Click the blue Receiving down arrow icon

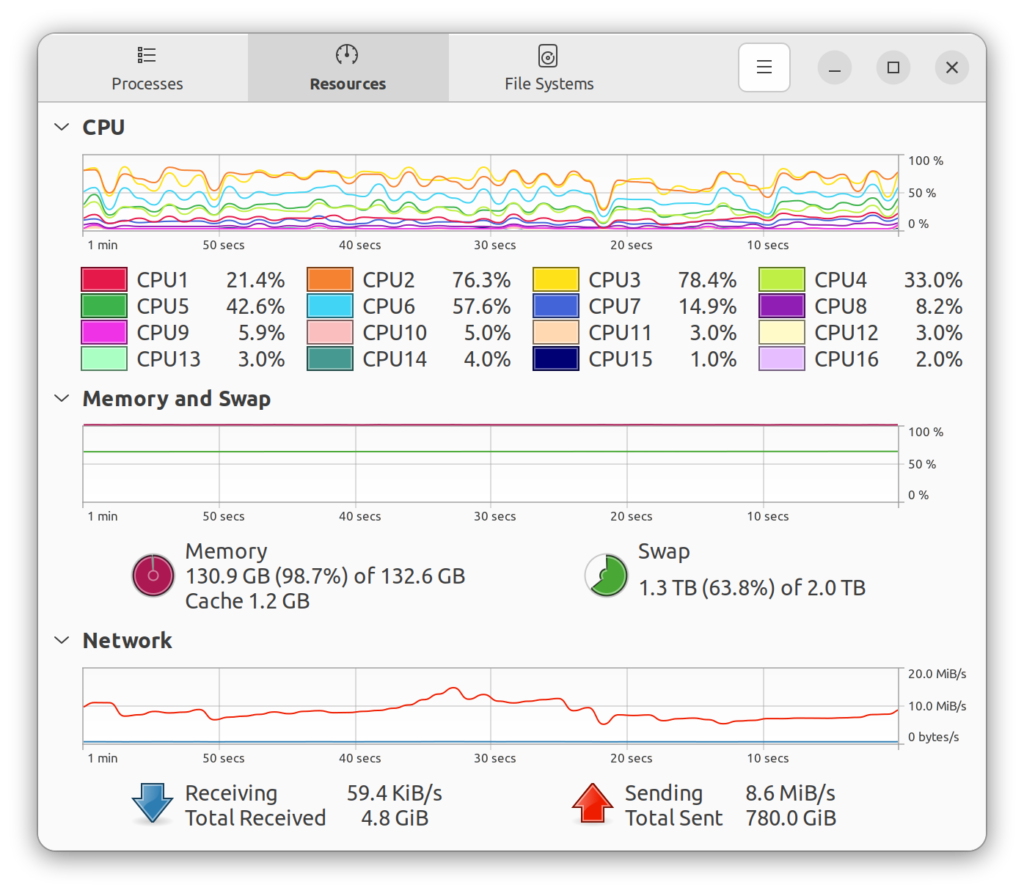point(153,804)
